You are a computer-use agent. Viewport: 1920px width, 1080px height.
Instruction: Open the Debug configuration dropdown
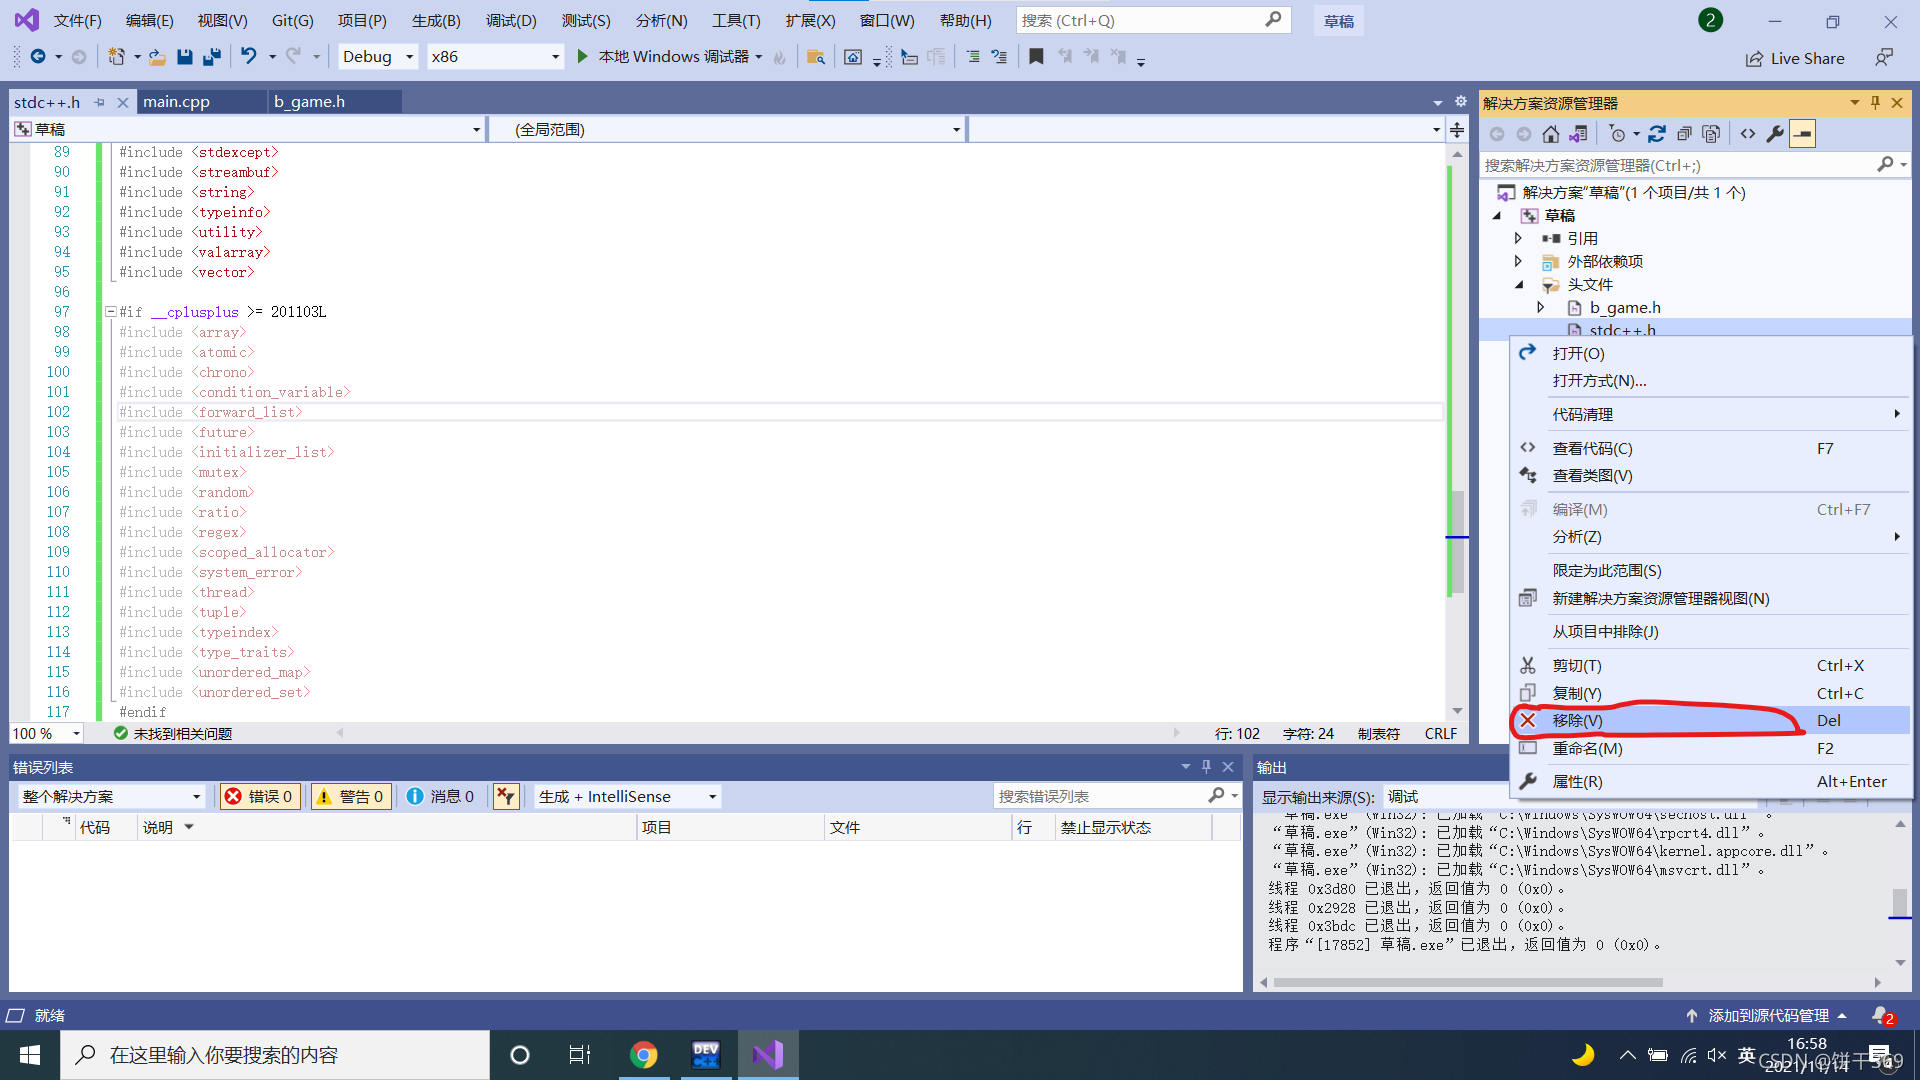pos(377,57)
